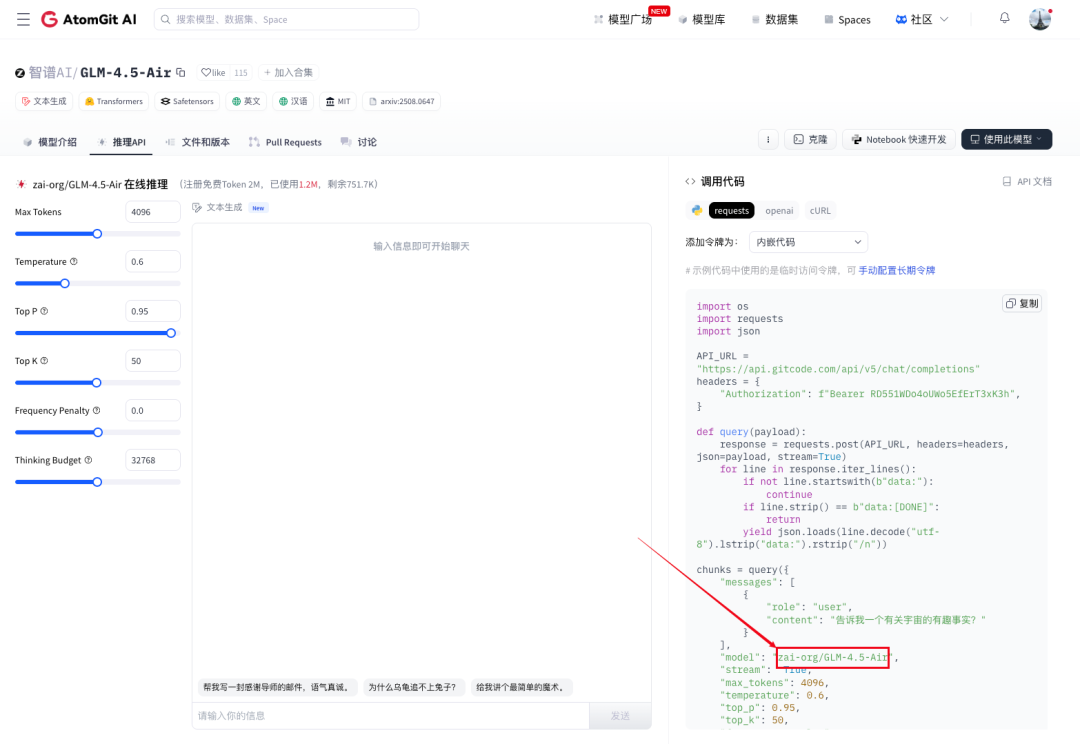Copy model name GLM-4.5-Air icon

click(x=181, y=72)
